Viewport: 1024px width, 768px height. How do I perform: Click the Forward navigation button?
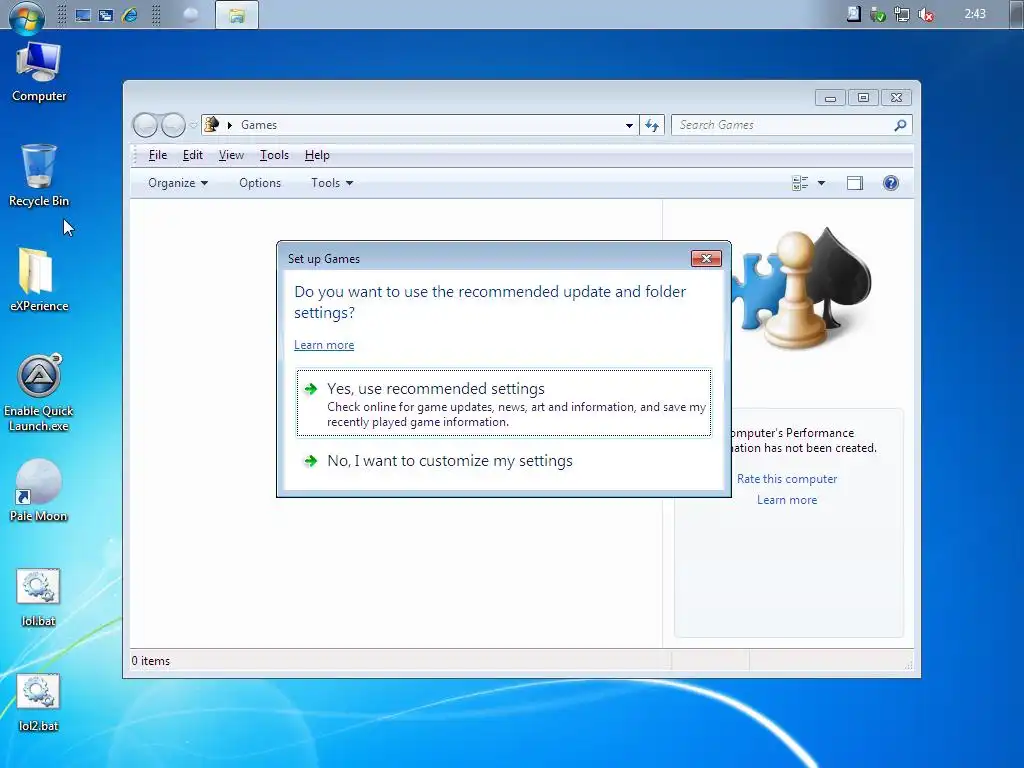pos(173,125)
